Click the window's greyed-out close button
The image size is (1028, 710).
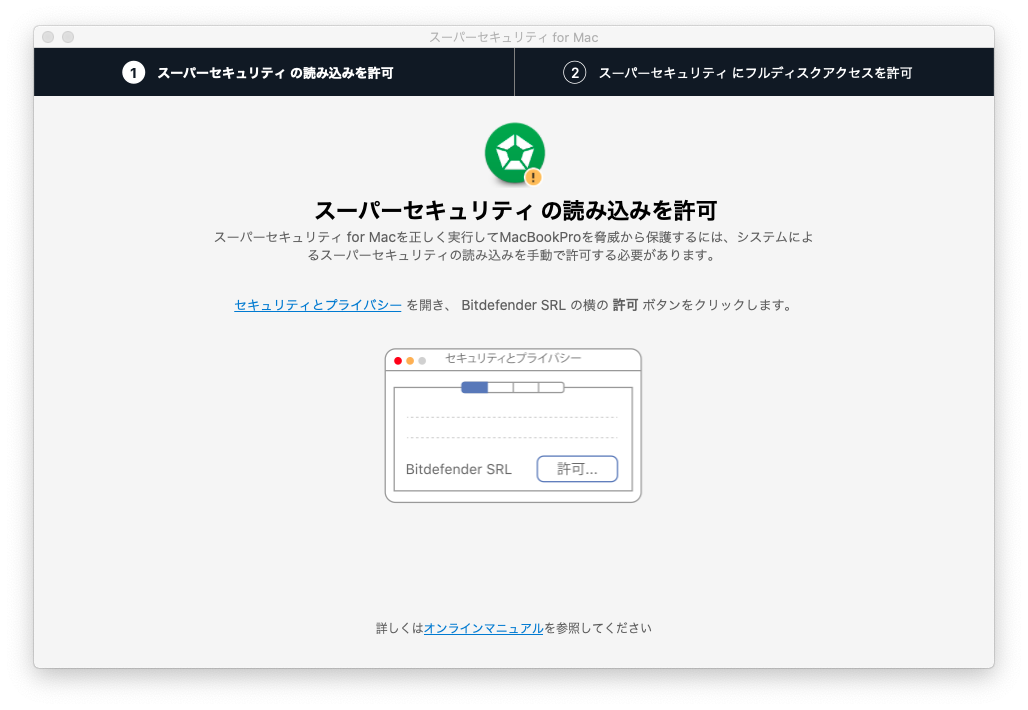point(48,37)
